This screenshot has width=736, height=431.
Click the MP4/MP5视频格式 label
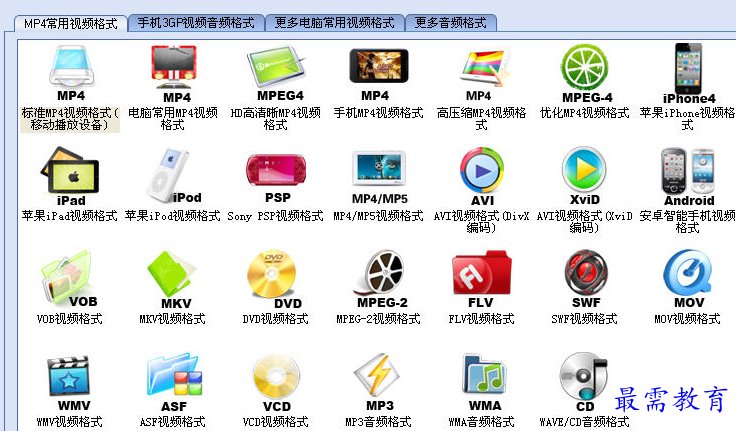[378, 216]
